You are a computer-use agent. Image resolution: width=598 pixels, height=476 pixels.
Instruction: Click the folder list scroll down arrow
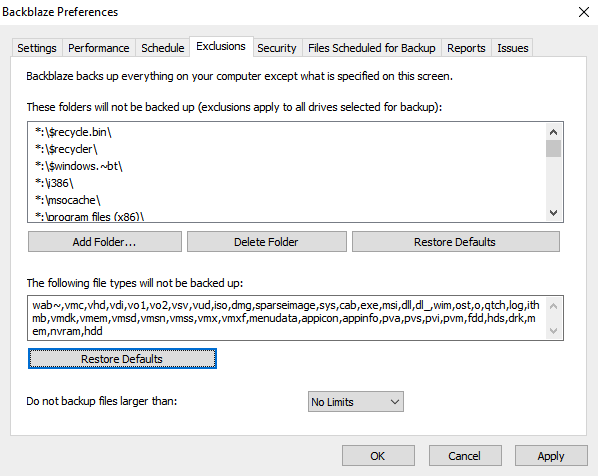tap(553, 213)
